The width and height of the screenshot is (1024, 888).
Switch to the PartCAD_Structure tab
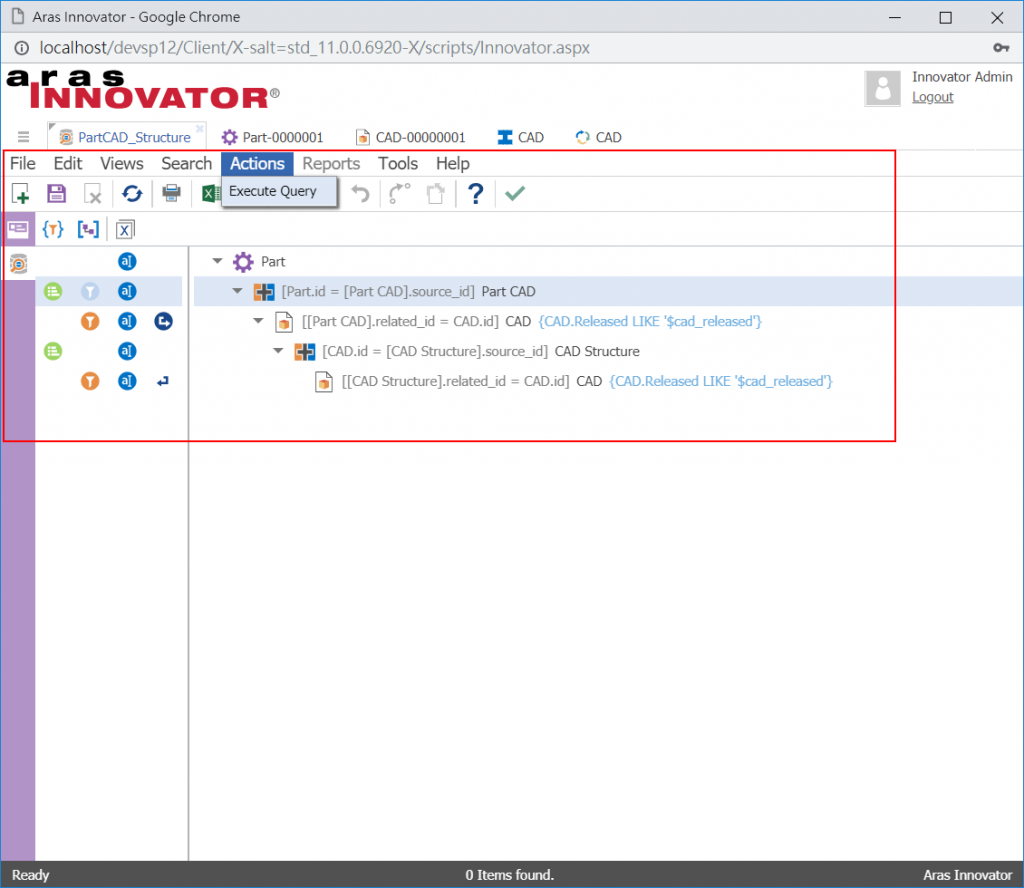pos(127,137)
